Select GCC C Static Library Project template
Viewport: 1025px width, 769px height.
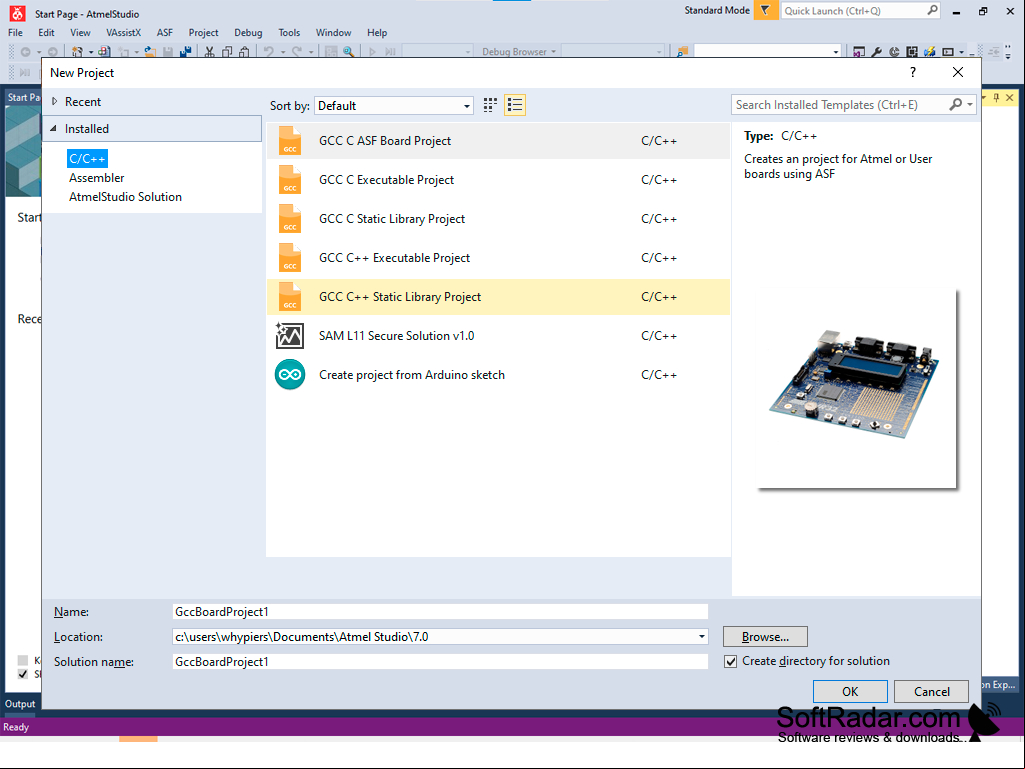pyautogui.click(x=498, y=218)
